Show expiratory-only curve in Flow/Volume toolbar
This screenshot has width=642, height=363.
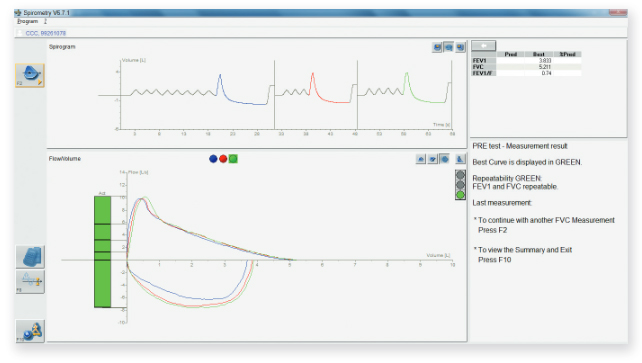point(421,159)
